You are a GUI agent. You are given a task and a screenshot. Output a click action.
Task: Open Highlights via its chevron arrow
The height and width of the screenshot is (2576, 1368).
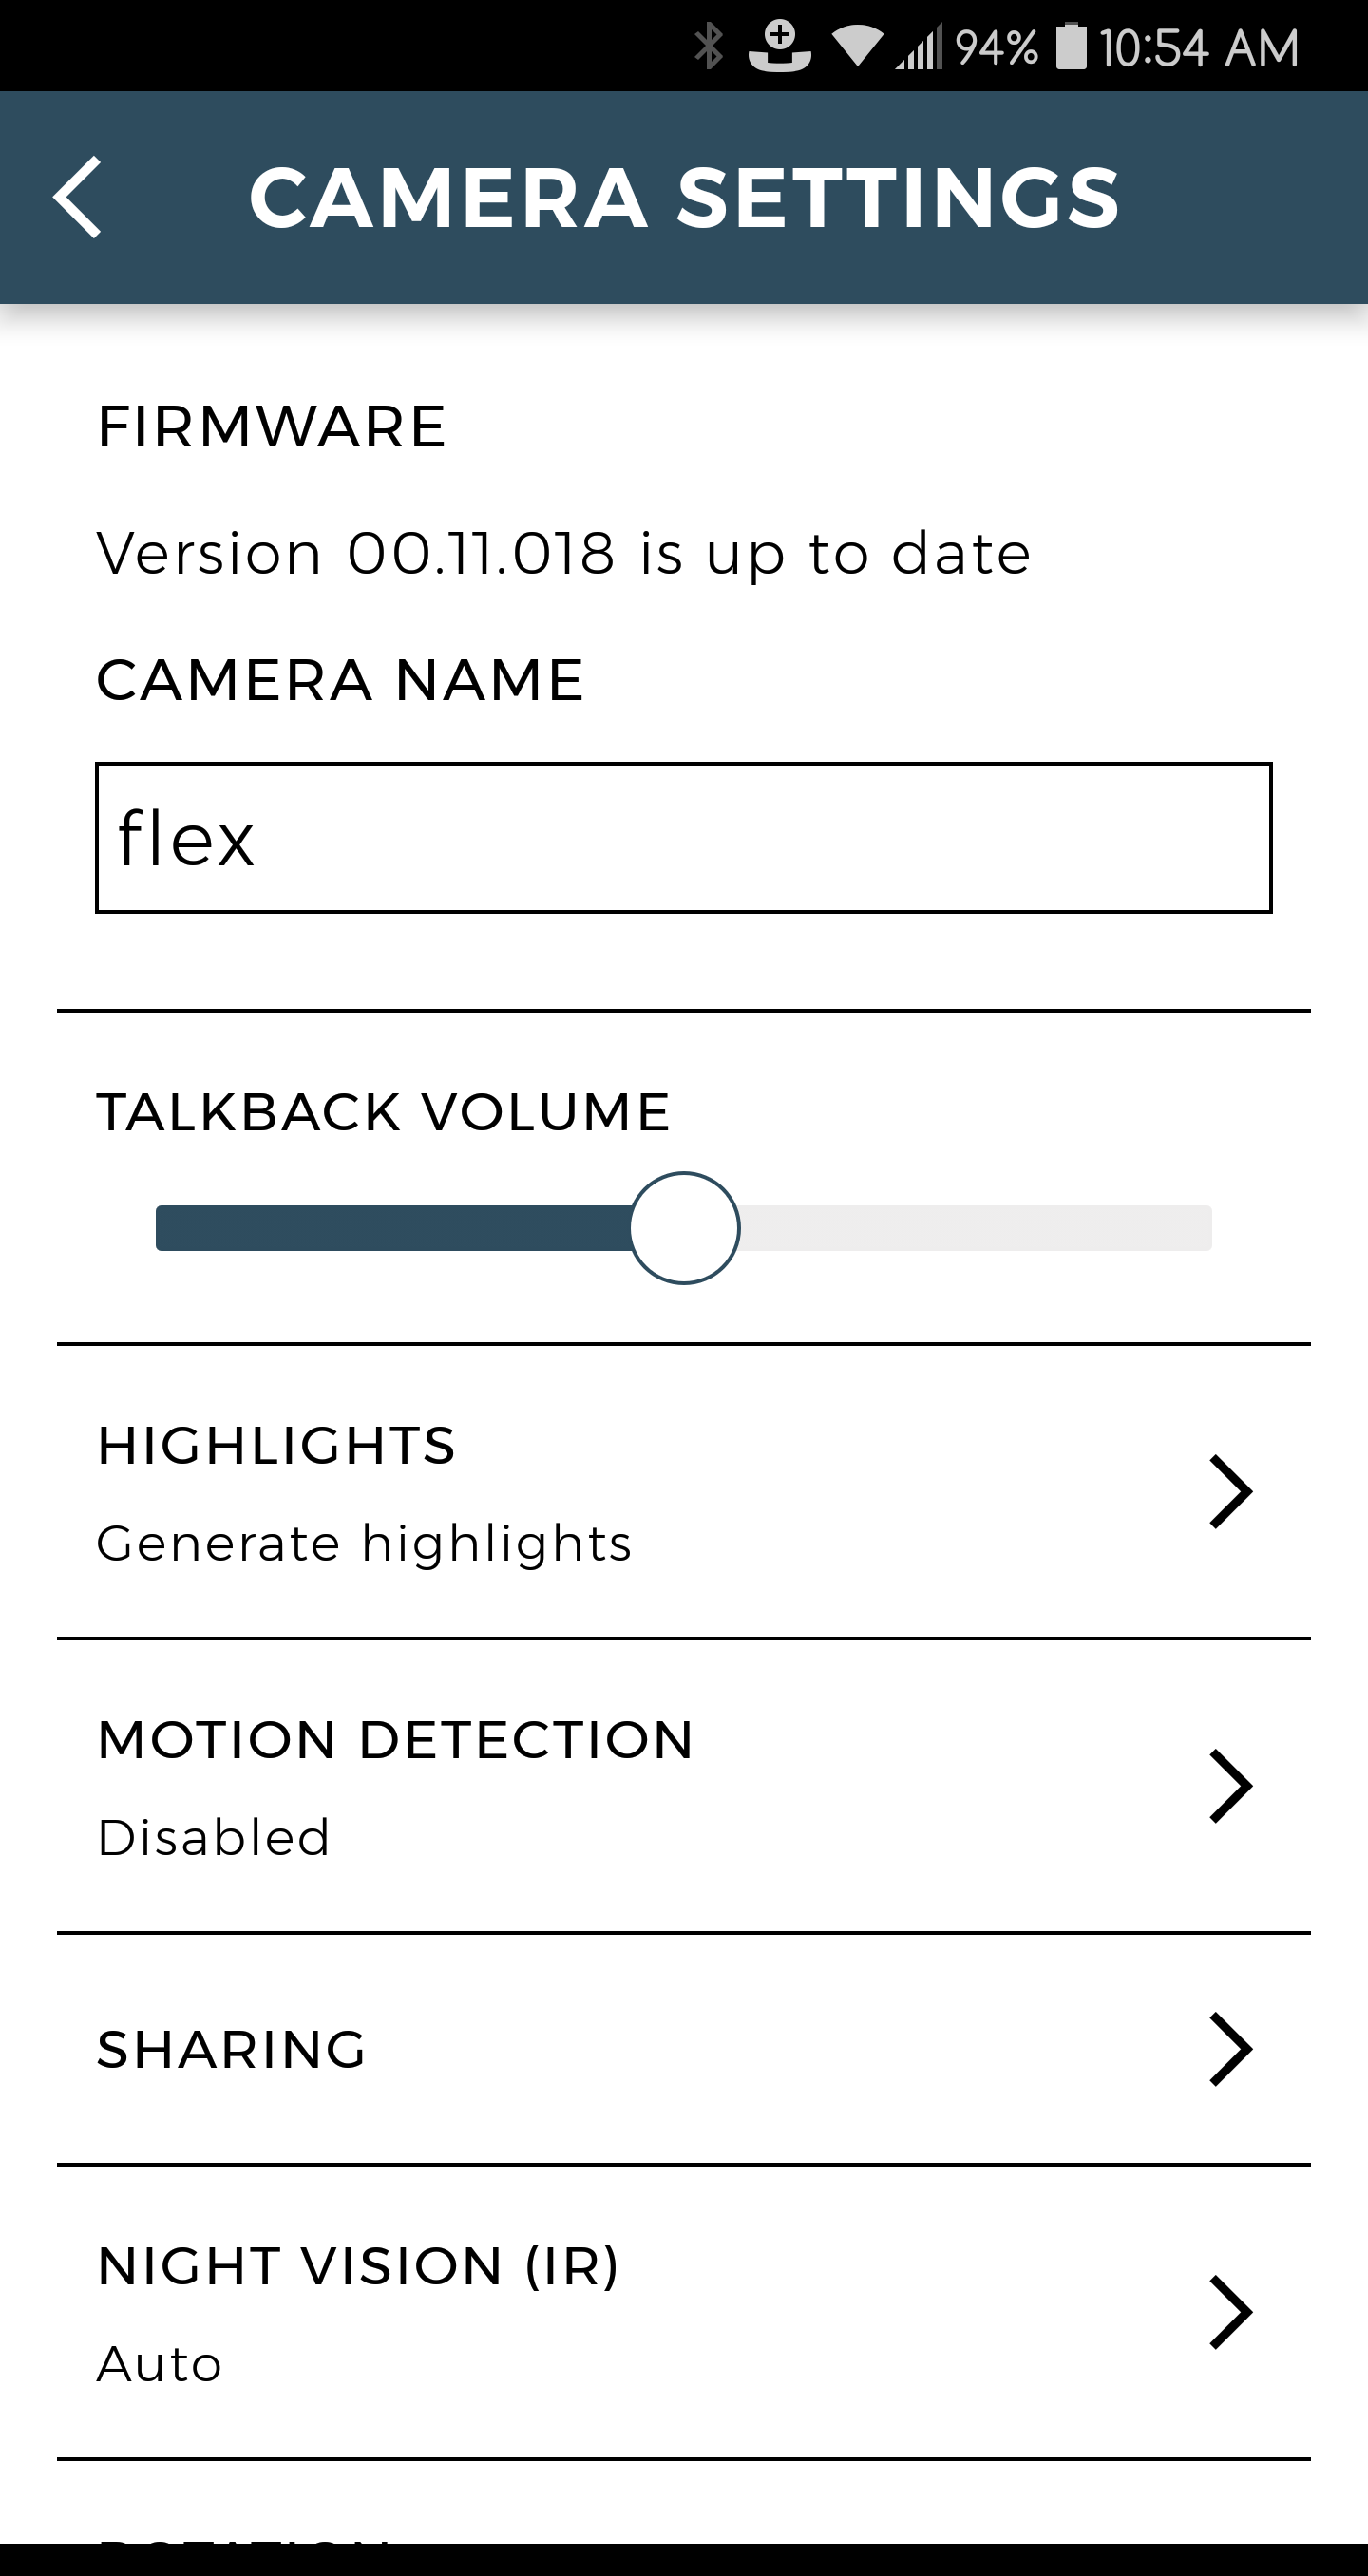[1230, 1491]
